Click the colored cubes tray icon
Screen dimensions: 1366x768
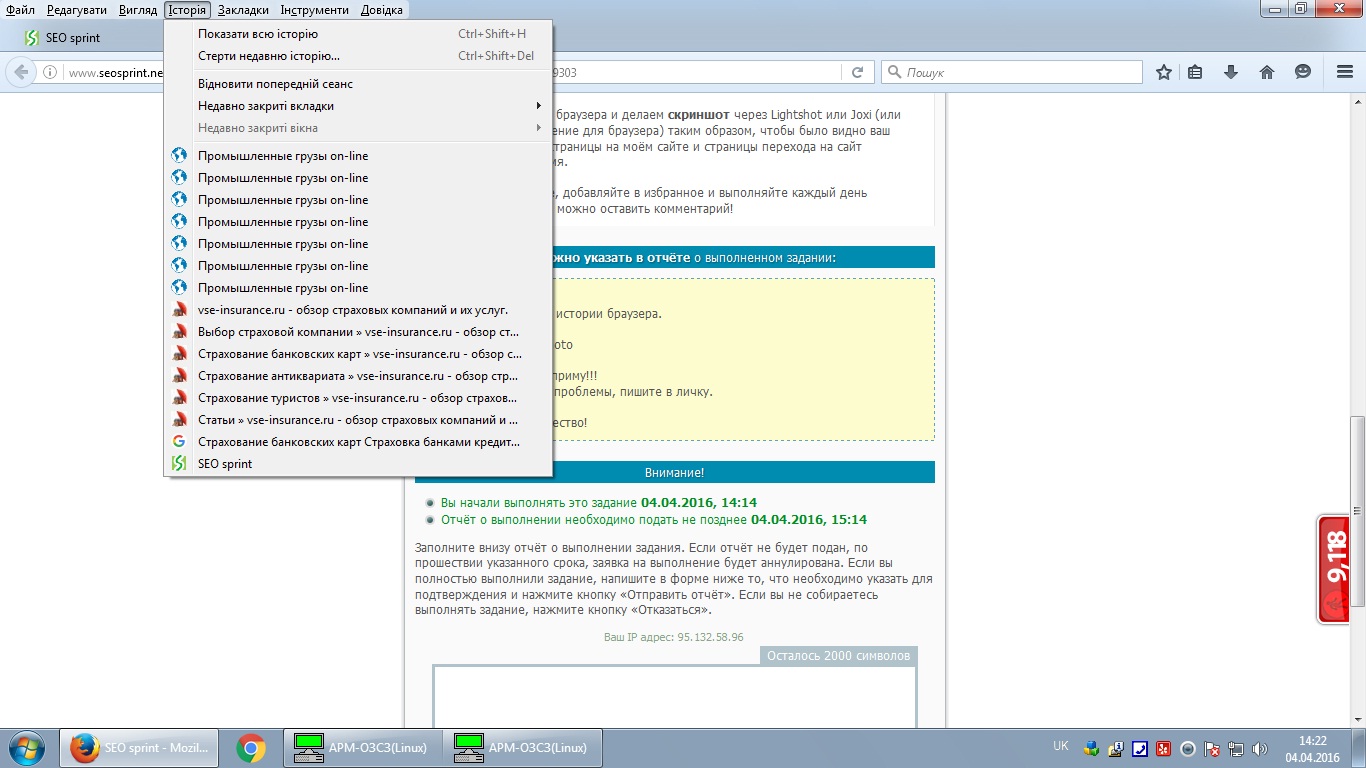tap(1091, 748)
